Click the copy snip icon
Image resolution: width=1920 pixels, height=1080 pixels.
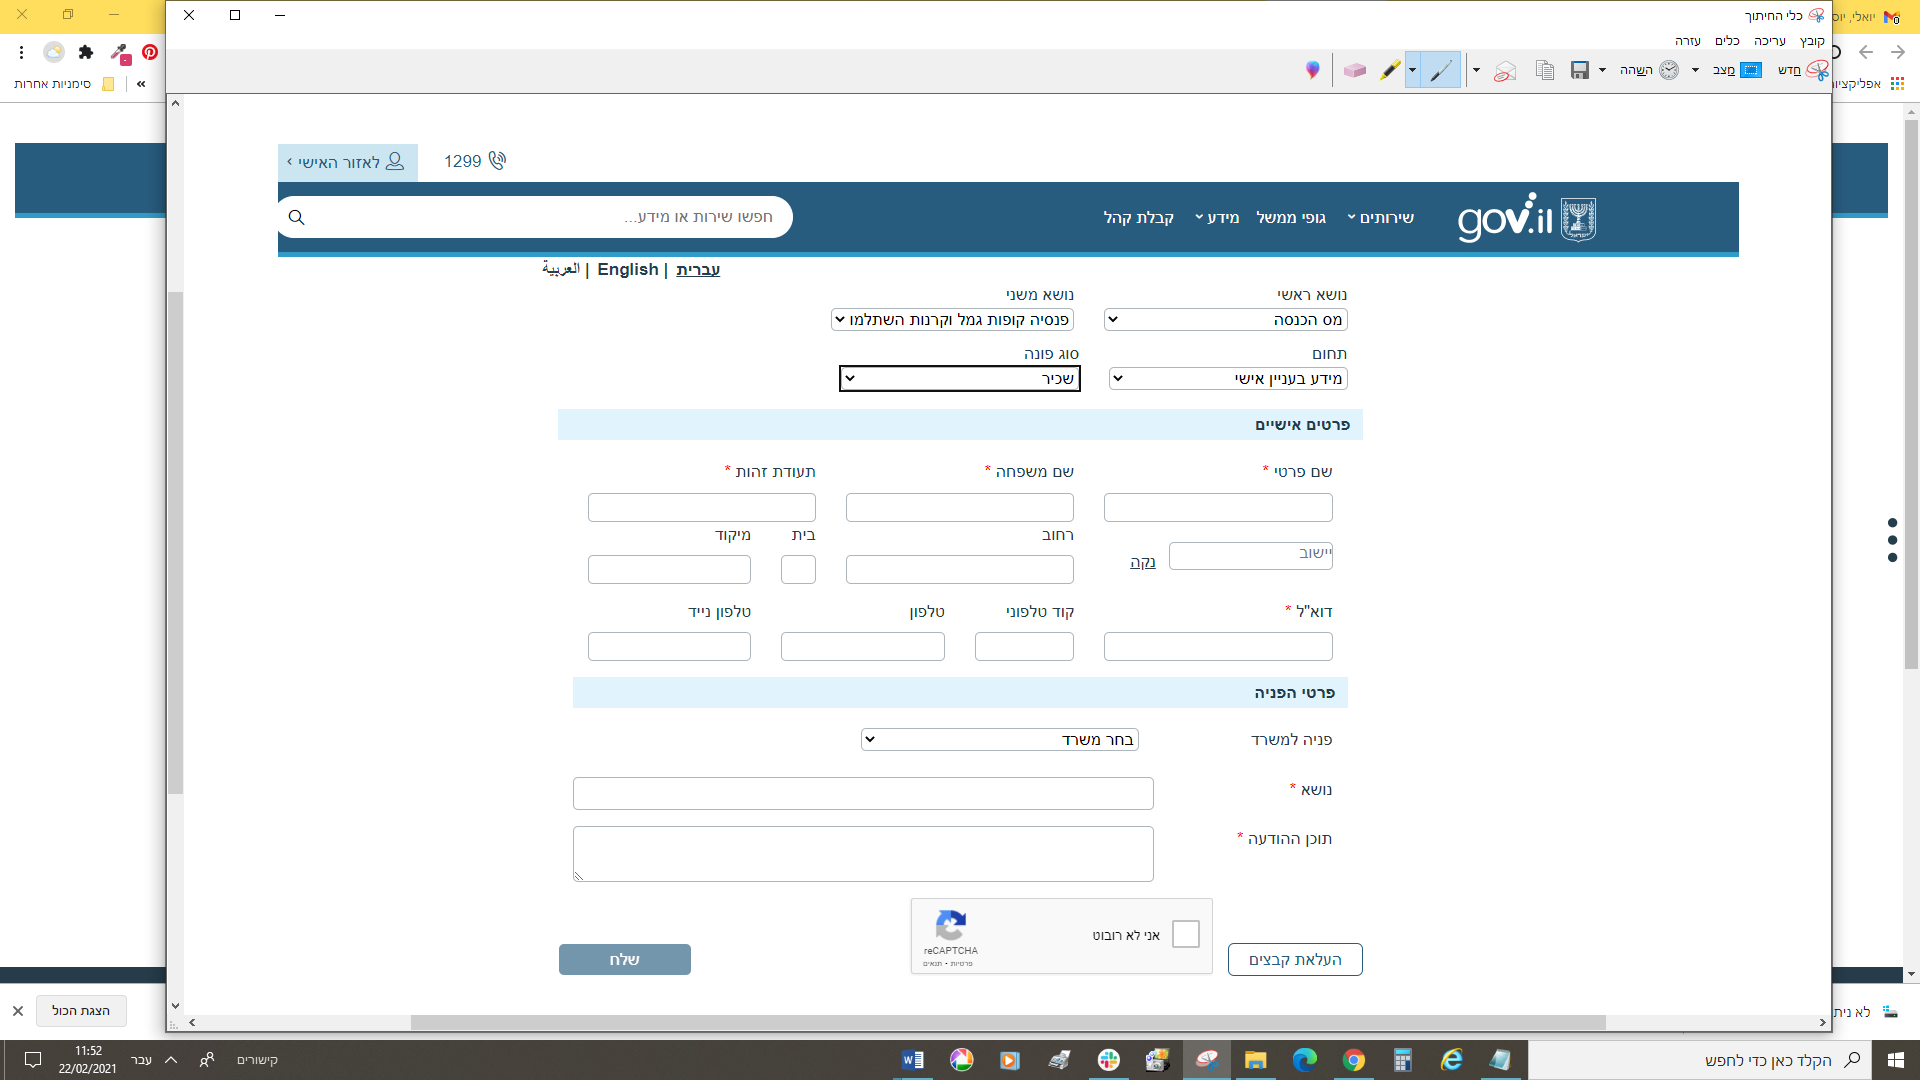1545,70
